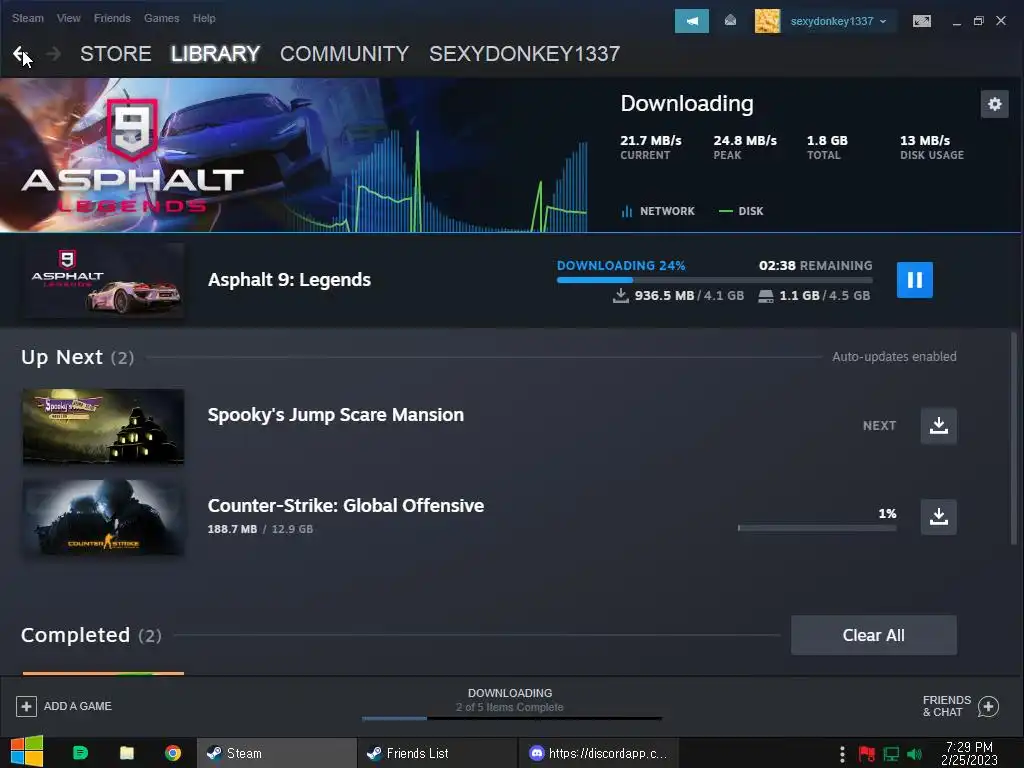Go to the COMMUNITY tab
This screenshot has height=768, width=1024.
(344, 54)
